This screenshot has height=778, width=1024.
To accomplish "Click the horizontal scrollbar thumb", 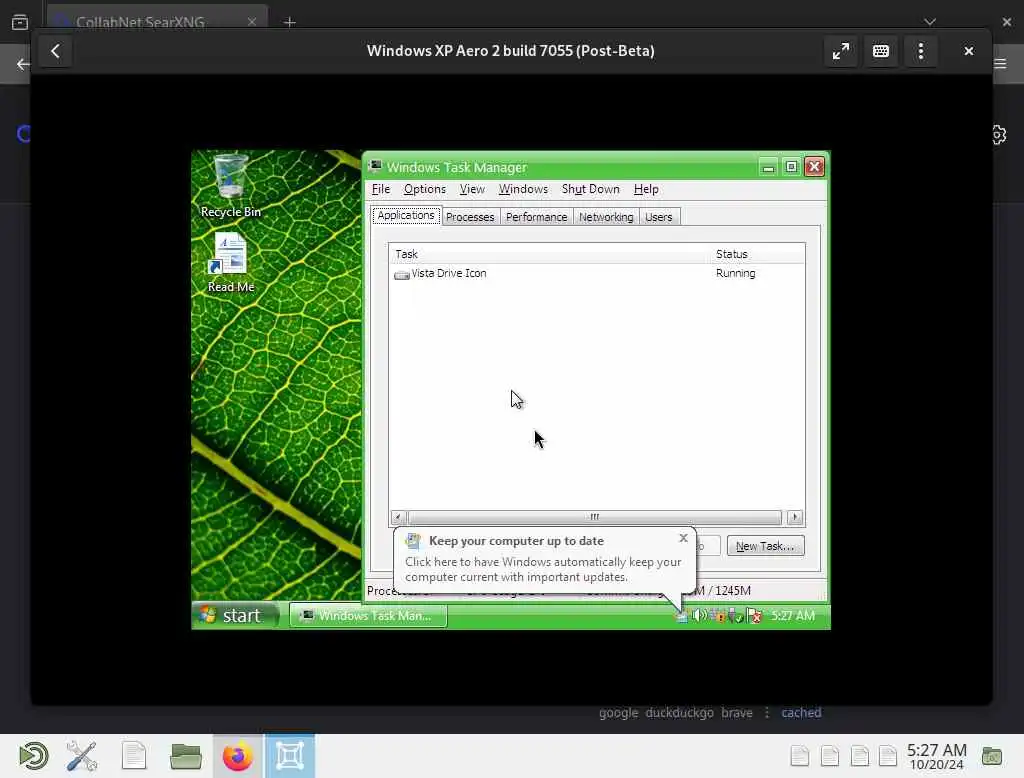I will point(594,517).
